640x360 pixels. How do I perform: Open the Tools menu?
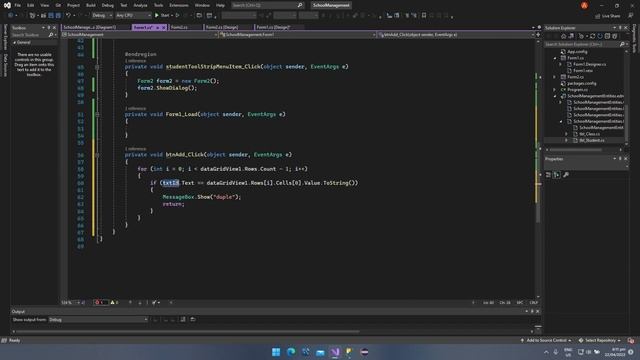pyautogui.click(x=158, y=5)
